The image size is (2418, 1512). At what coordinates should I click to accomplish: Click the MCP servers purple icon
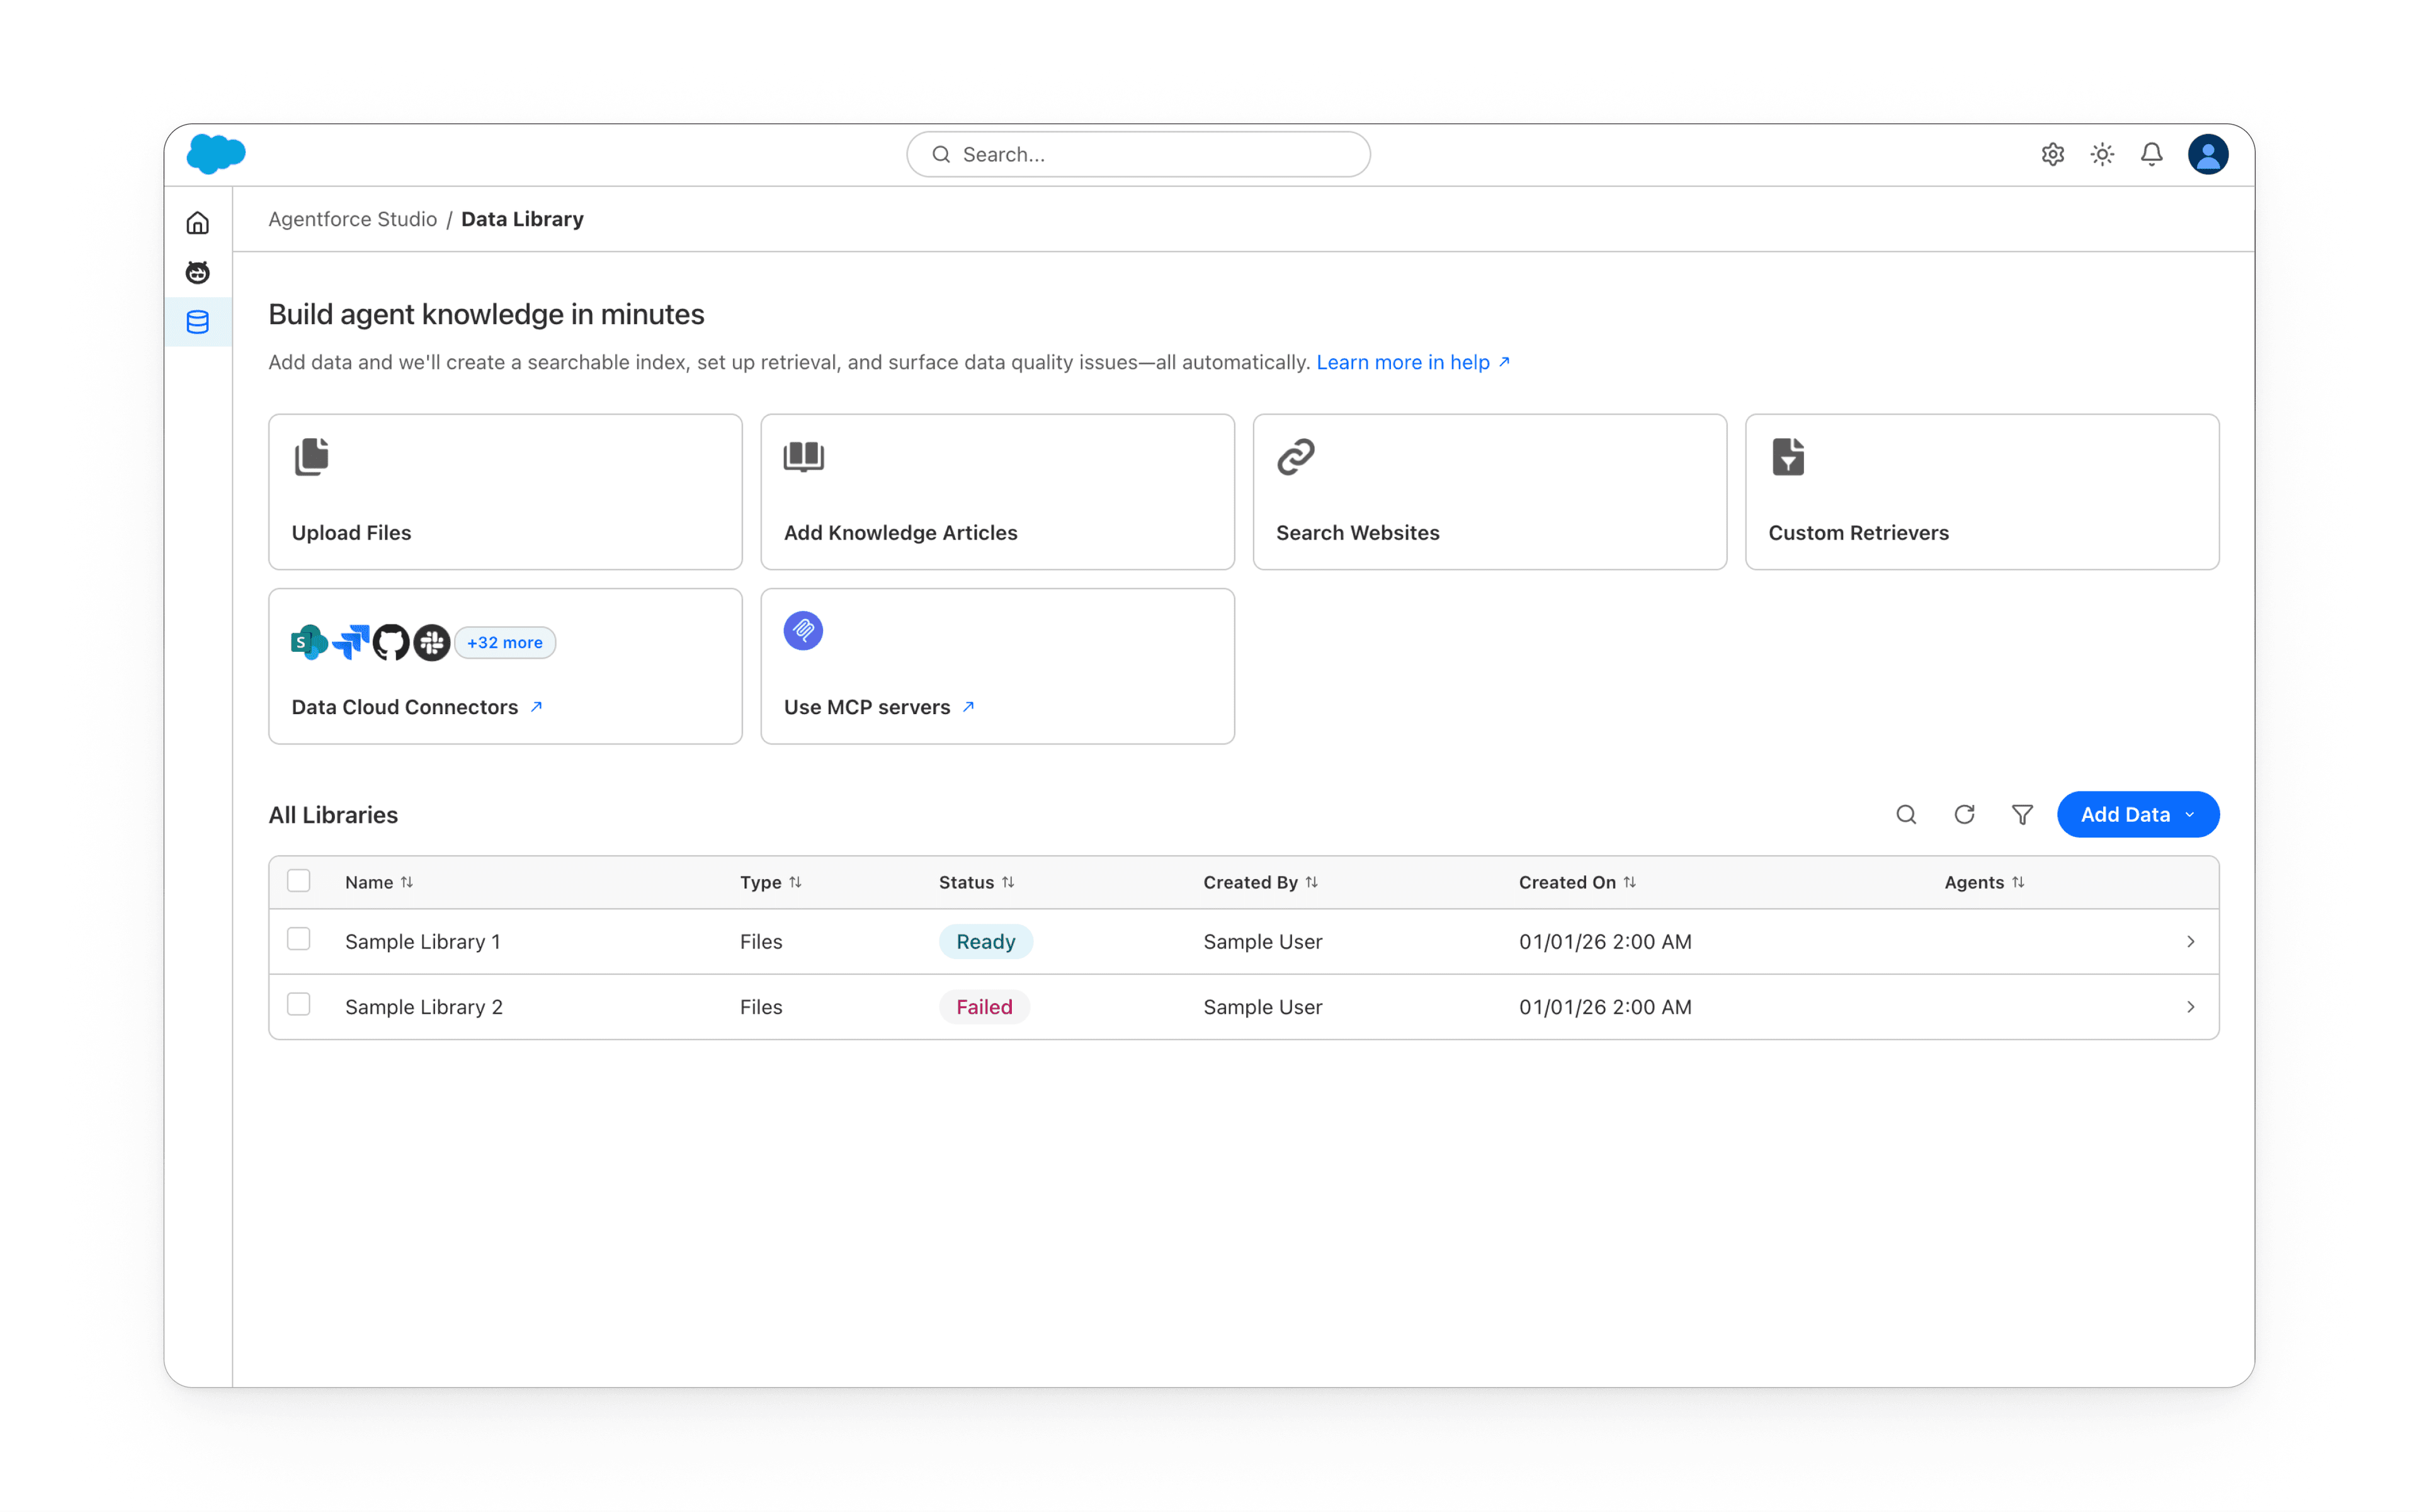803,631
